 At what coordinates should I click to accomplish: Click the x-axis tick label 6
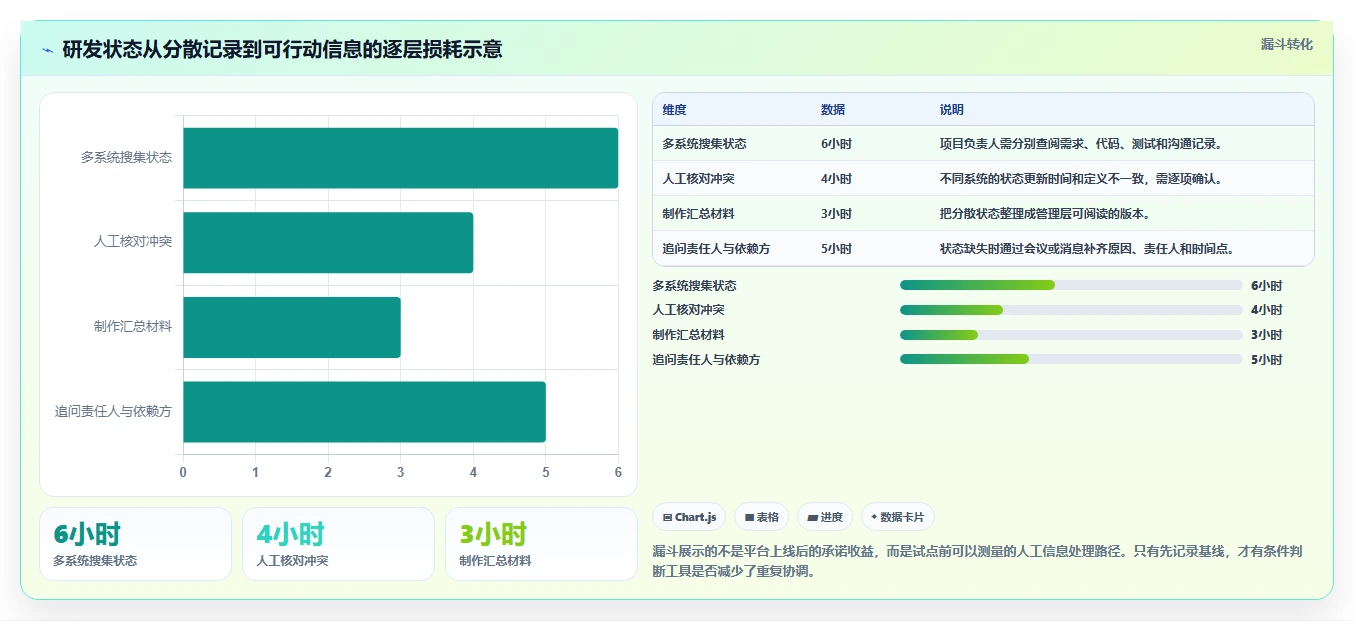618,472
